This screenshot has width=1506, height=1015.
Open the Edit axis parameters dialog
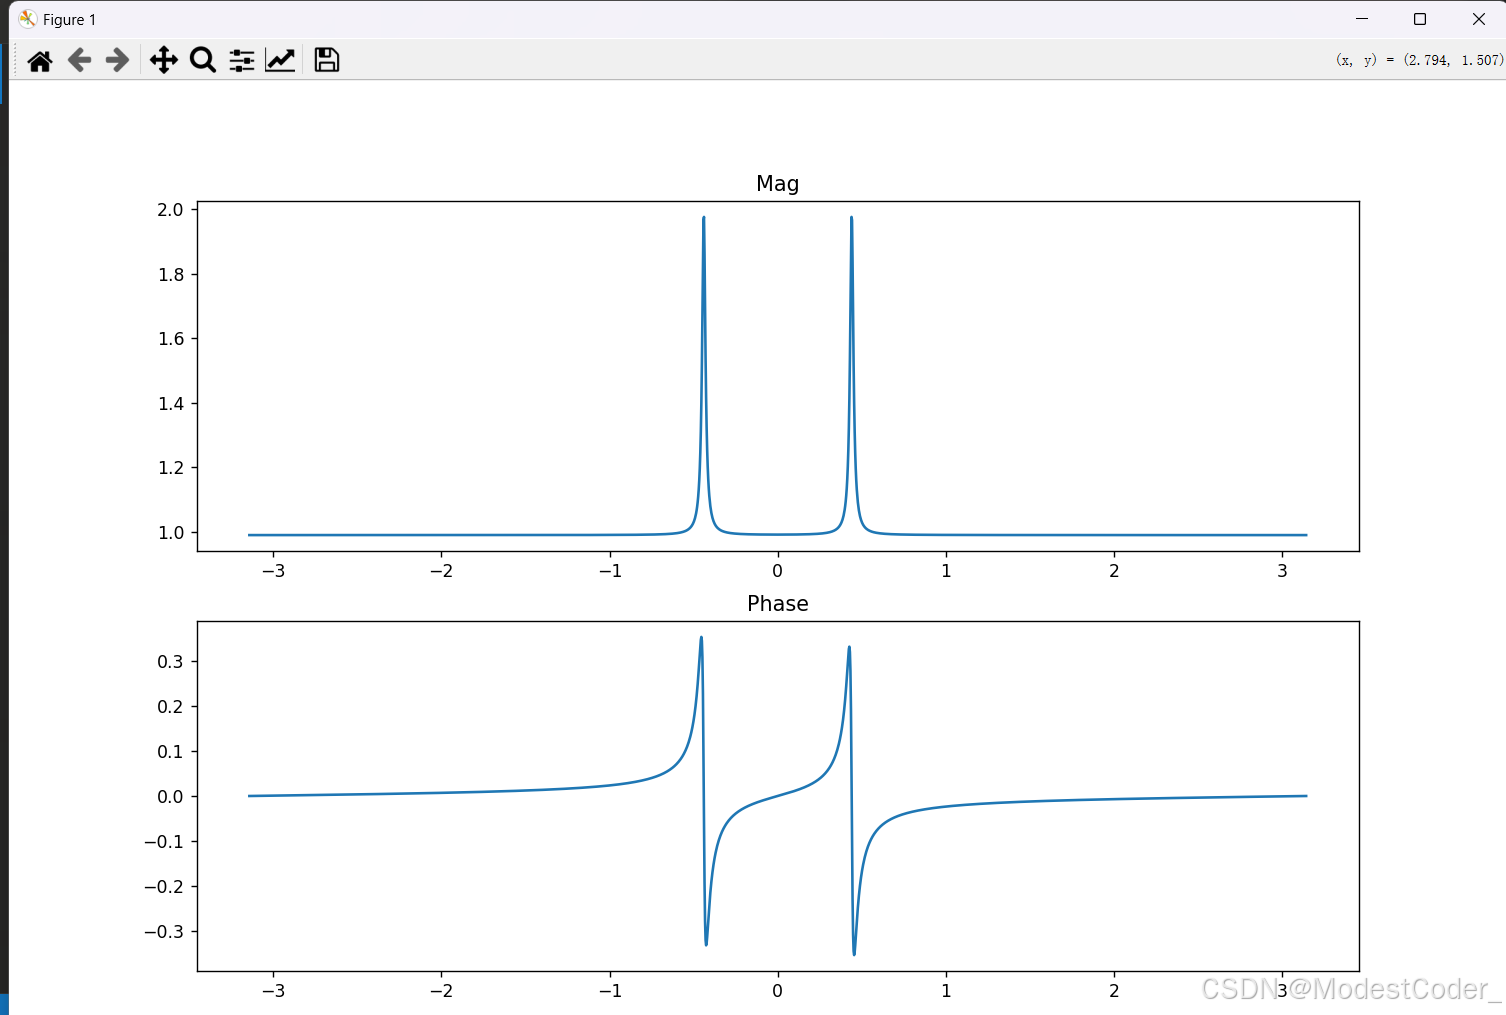point(280,61)
